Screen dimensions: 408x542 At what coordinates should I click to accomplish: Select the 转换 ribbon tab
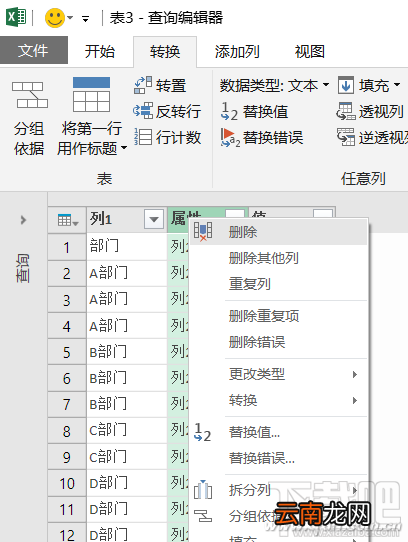165,52
